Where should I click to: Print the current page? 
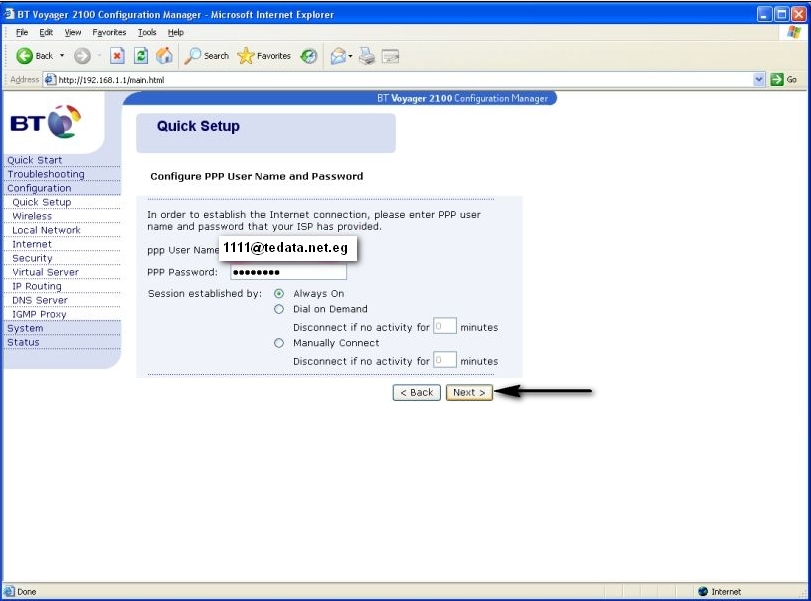pyautogui.click(x=365, y=56)
